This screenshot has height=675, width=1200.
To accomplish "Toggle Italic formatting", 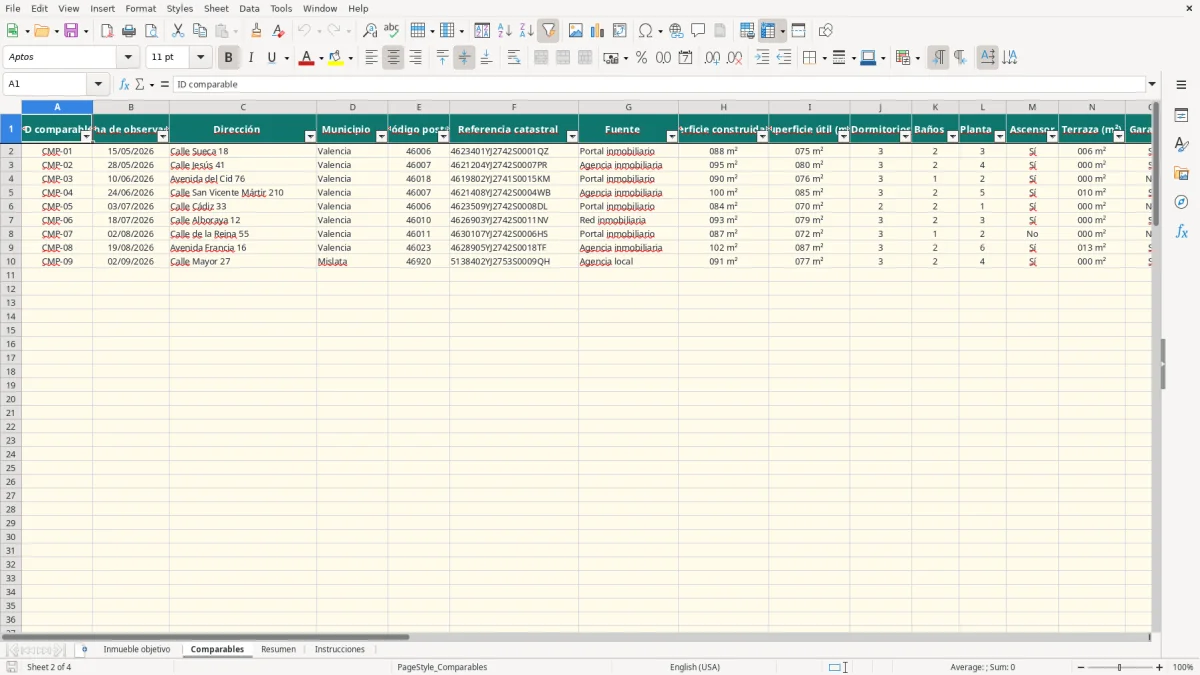I will [x=250, y=58].
